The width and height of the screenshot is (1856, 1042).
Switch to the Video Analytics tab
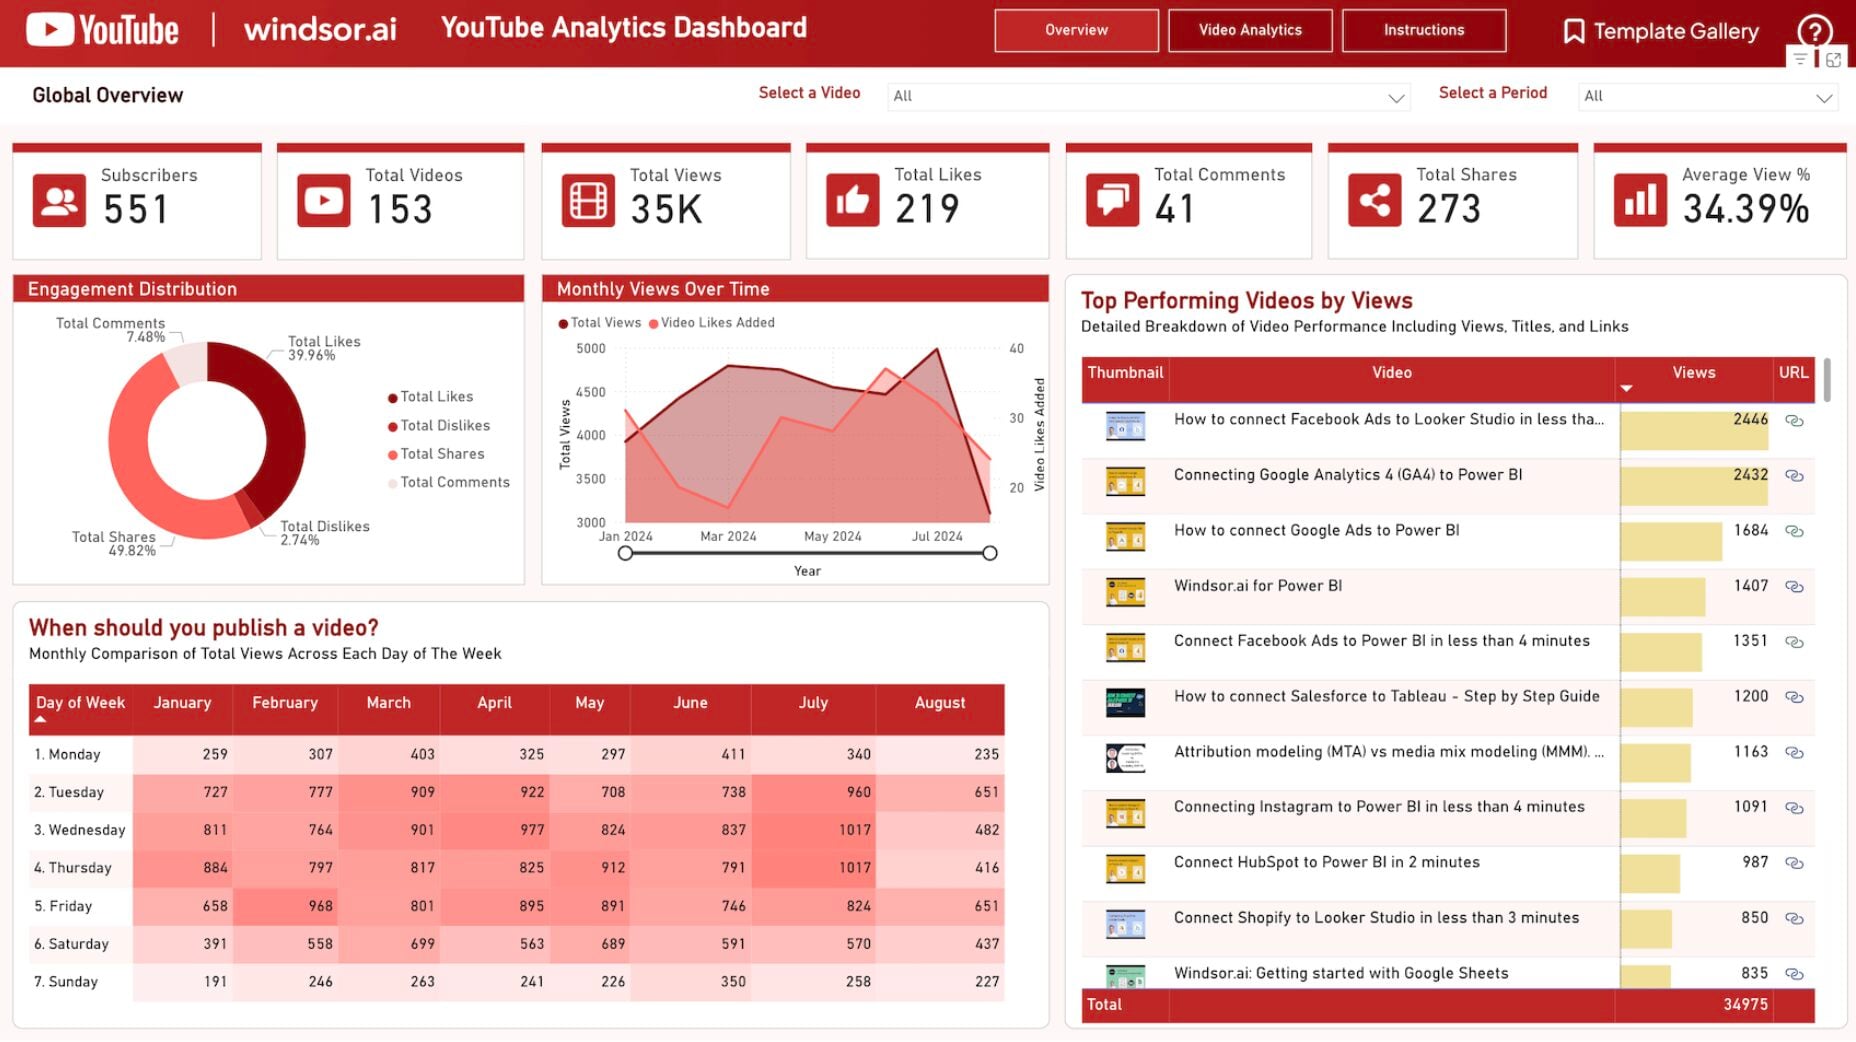click(1249, 30)
